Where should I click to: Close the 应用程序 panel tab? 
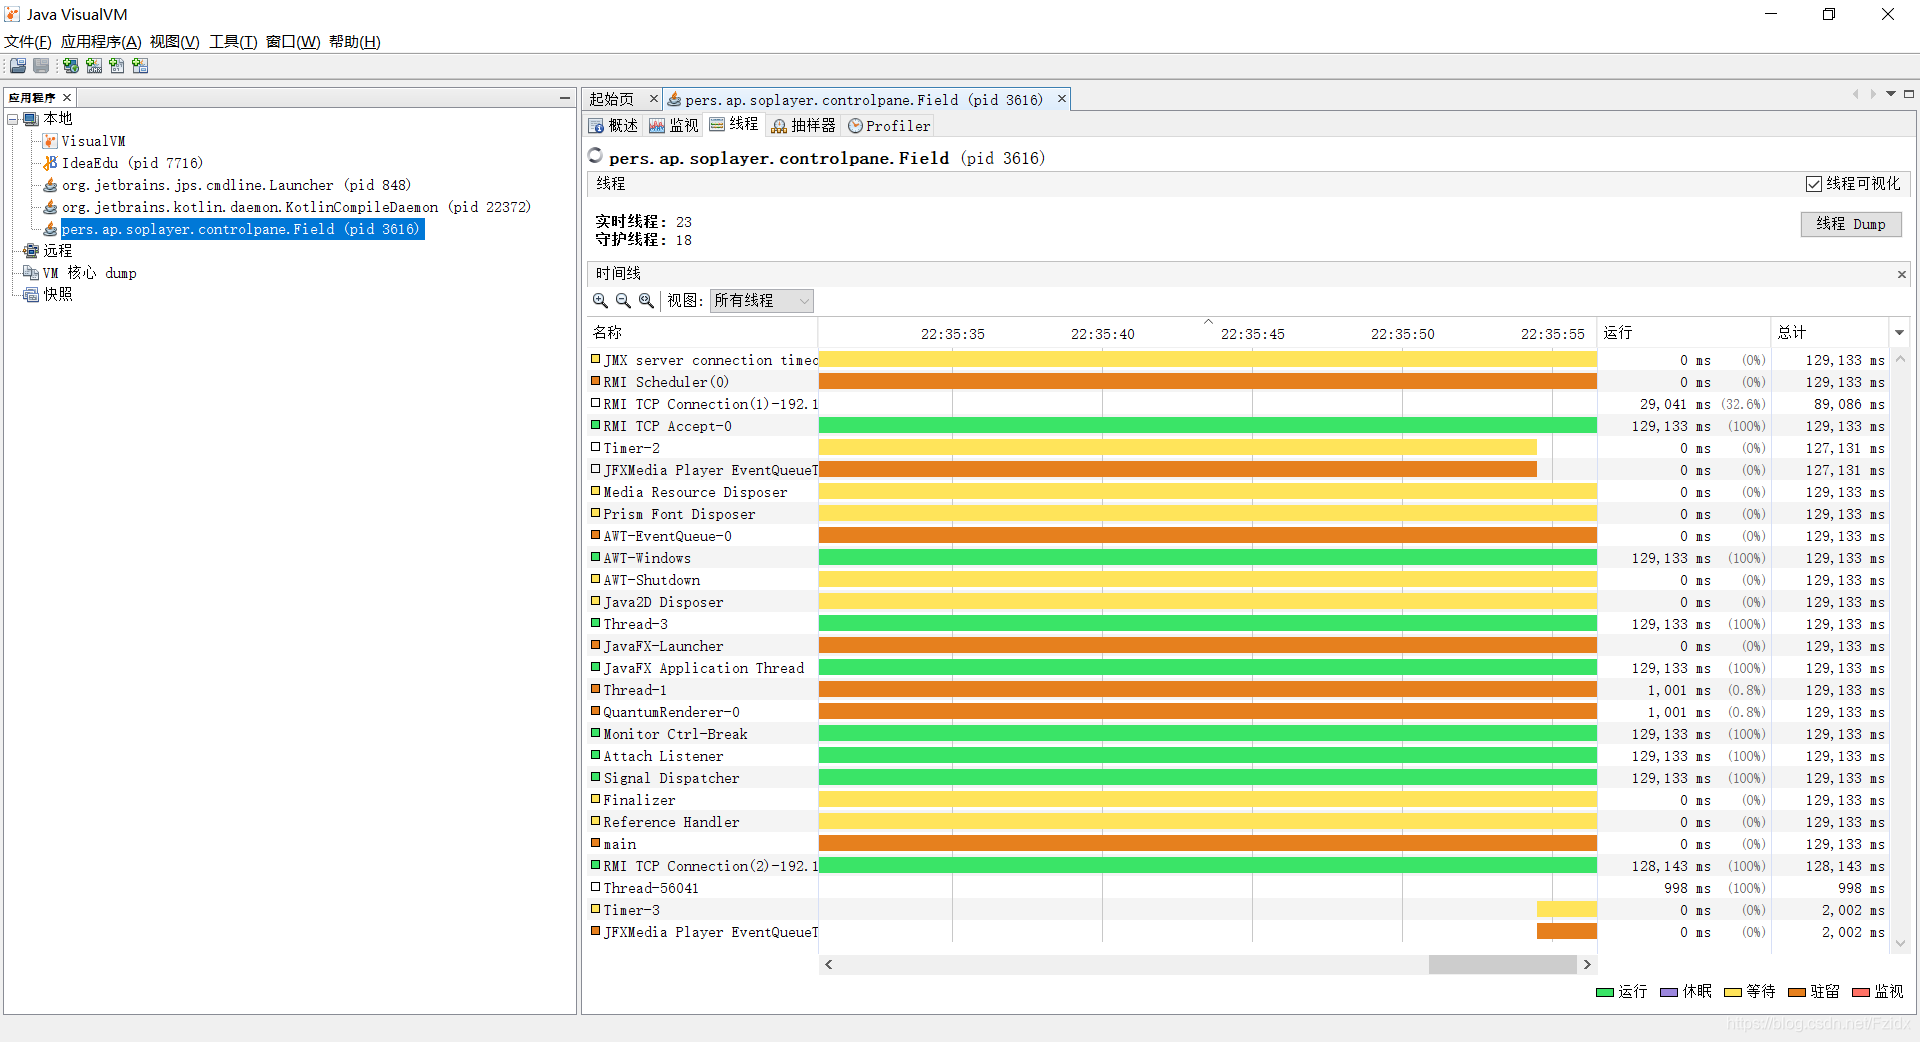[67, 98]
